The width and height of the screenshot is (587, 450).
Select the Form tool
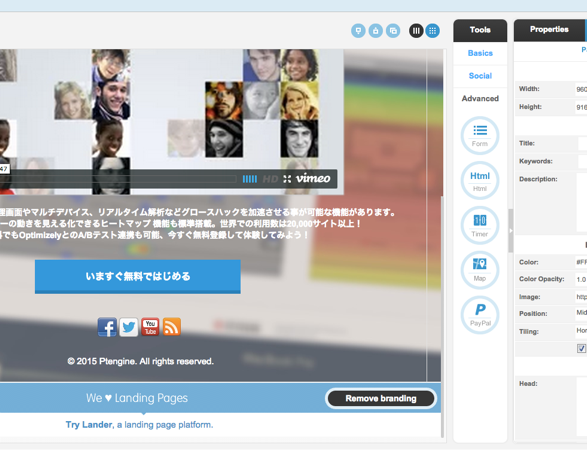(x=480, y=136)
